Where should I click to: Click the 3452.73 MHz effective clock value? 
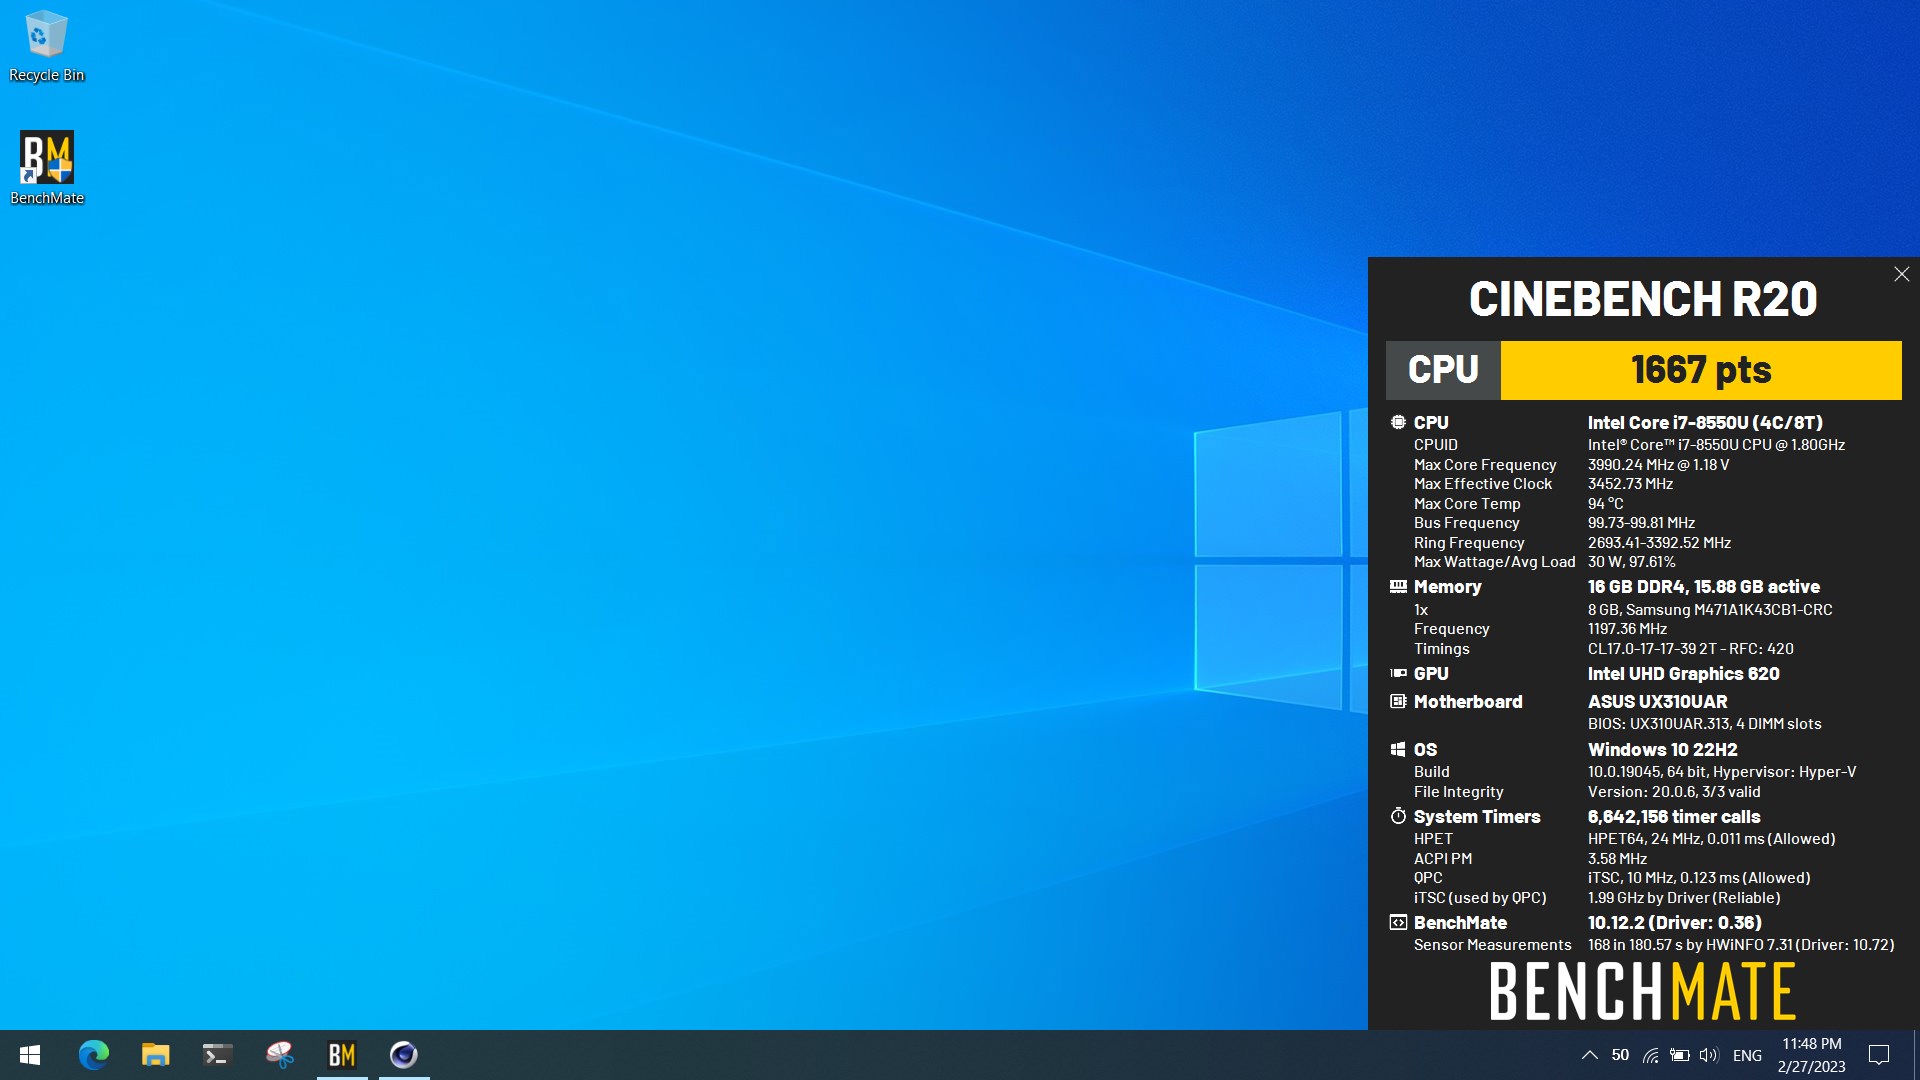click(1630, 484)
